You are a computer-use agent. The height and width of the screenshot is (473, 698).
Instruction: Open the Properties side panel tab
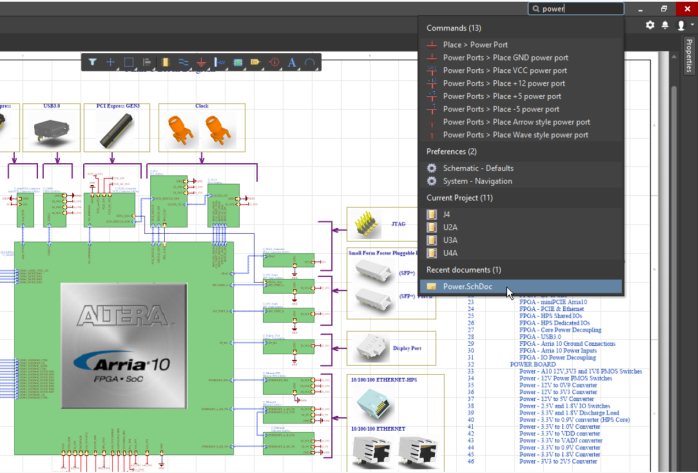click(689, 56)
